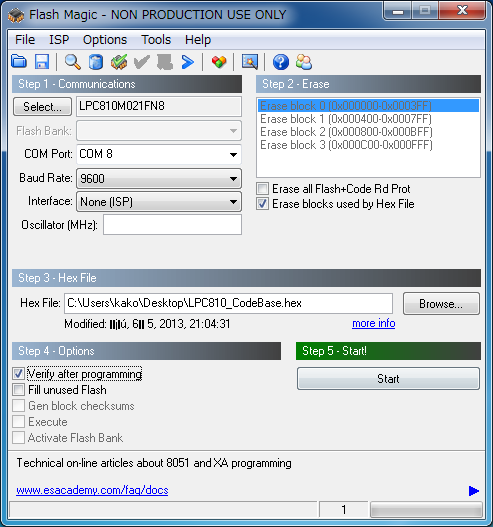Select Erase block 0 (0x000000-0x0003FF)
This screenshot has width=493, height=527.
click(368, 106)
